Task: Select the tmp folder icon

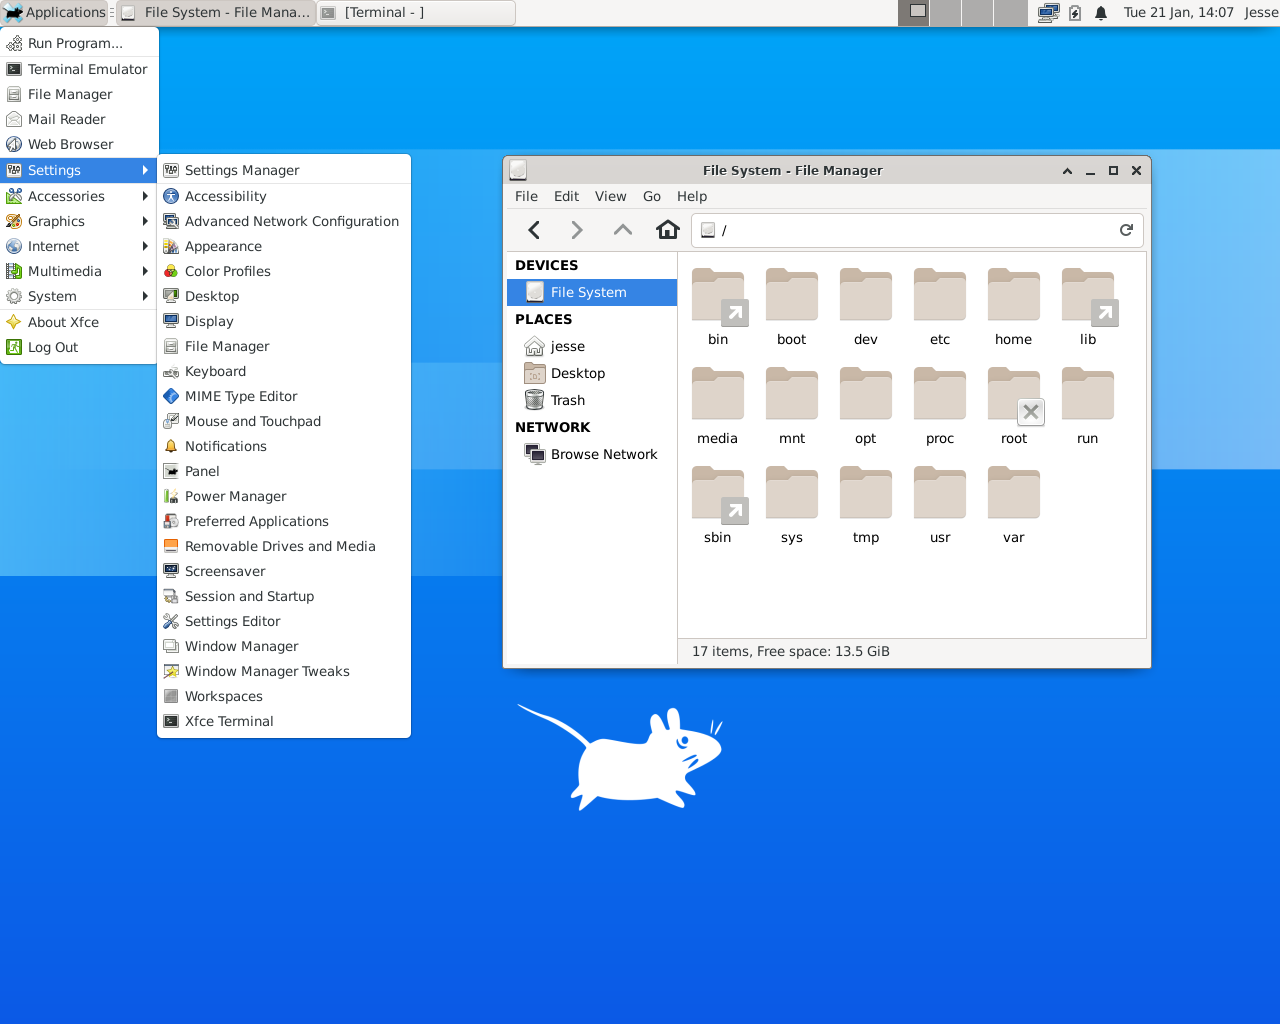Action: (x=866, y=493)
